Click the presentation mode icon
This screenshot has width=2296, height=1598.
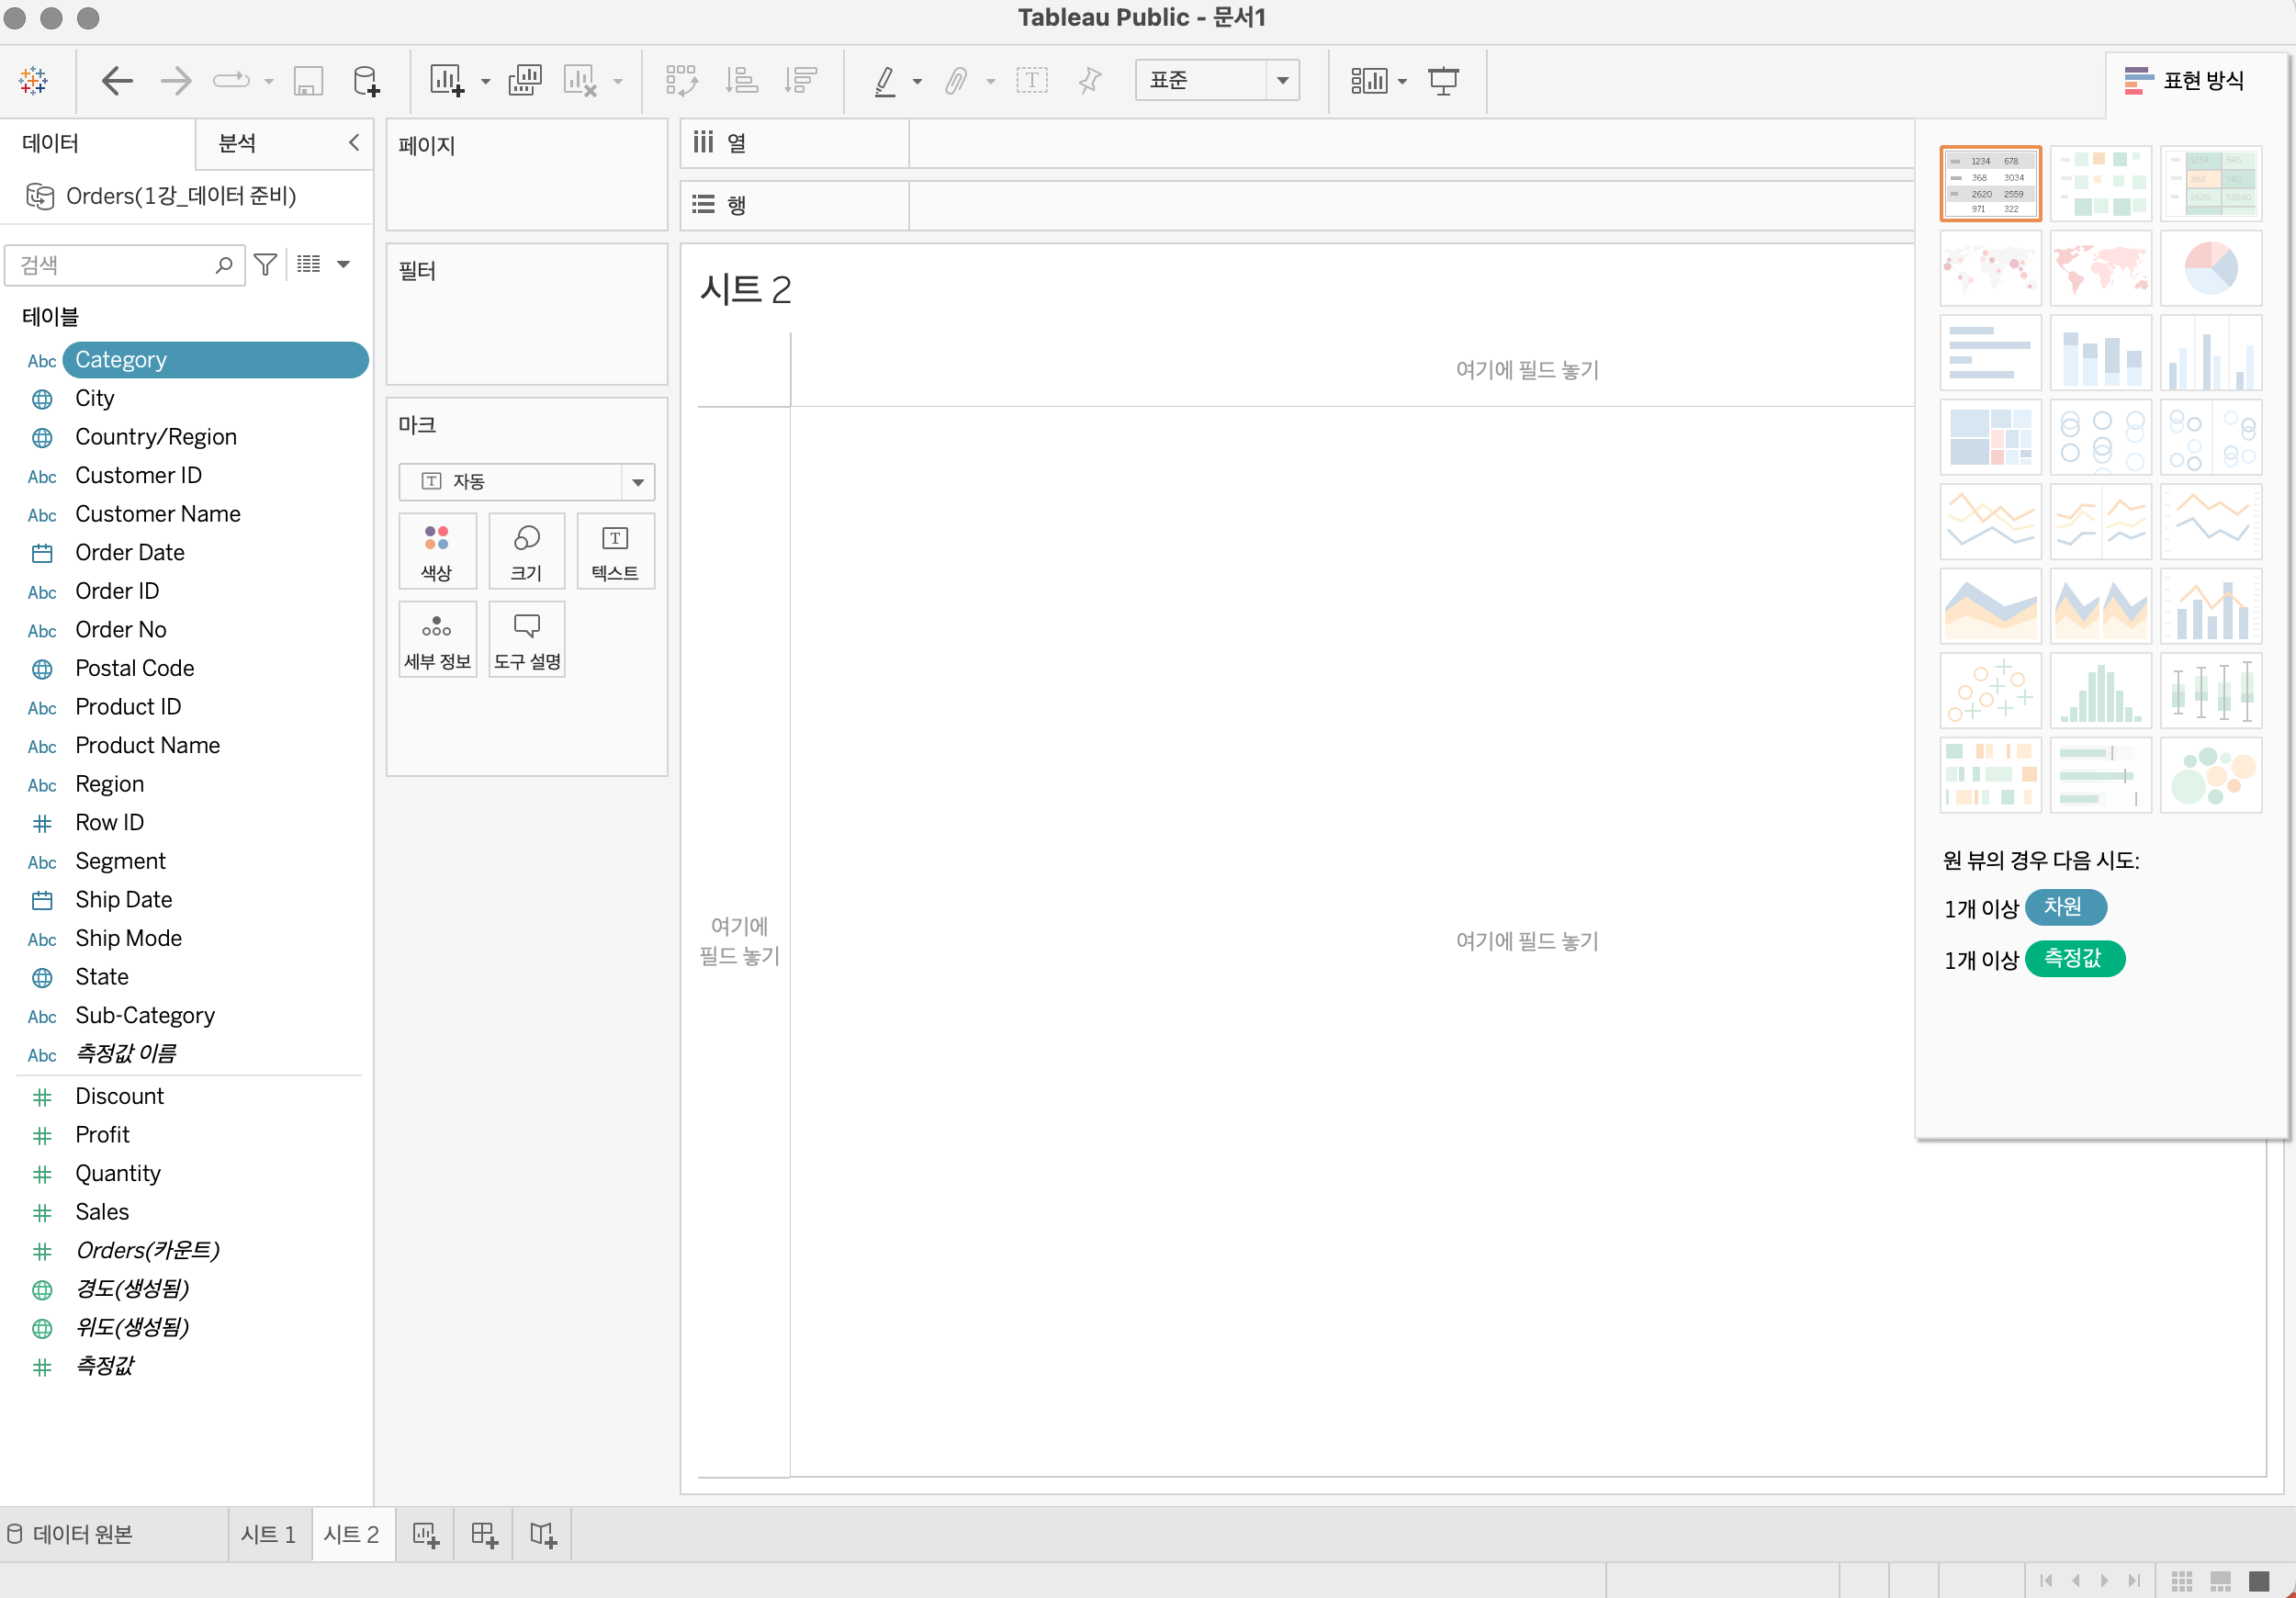pos(1442,81)
